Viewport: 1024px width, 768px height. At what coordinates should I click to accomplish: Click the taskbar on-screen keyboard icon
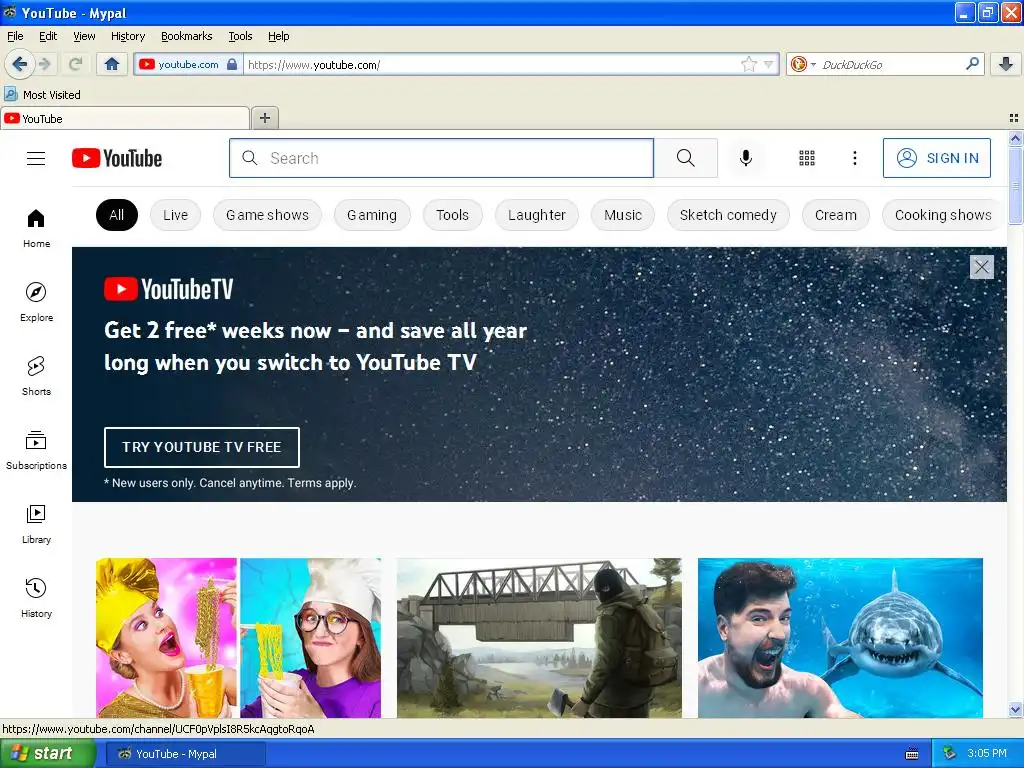click(x=912, y=754)
